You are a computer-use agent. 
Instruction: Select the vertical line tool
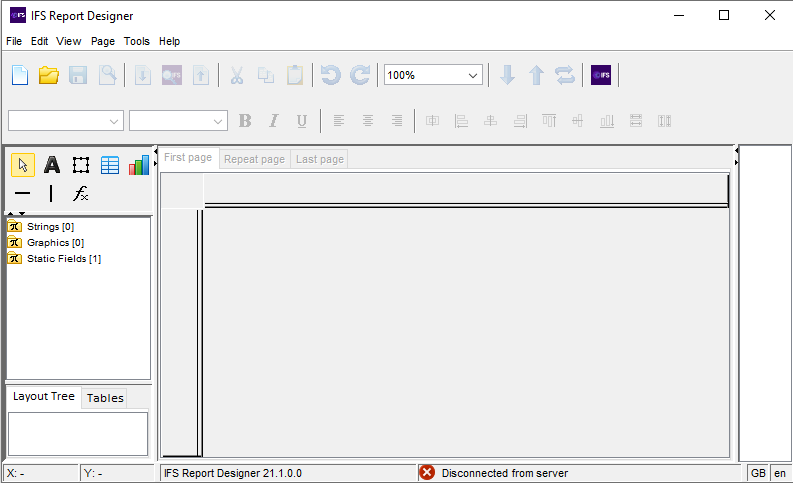[52, 194]
